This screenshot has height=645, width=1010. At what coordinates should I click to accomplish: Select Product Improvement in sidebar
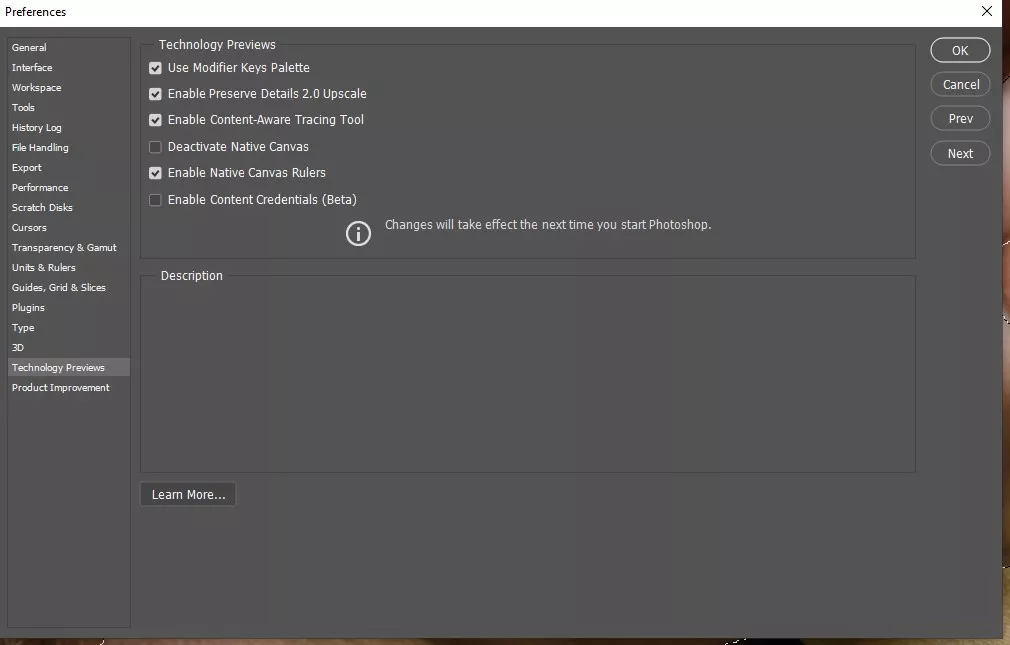point(61,388)
